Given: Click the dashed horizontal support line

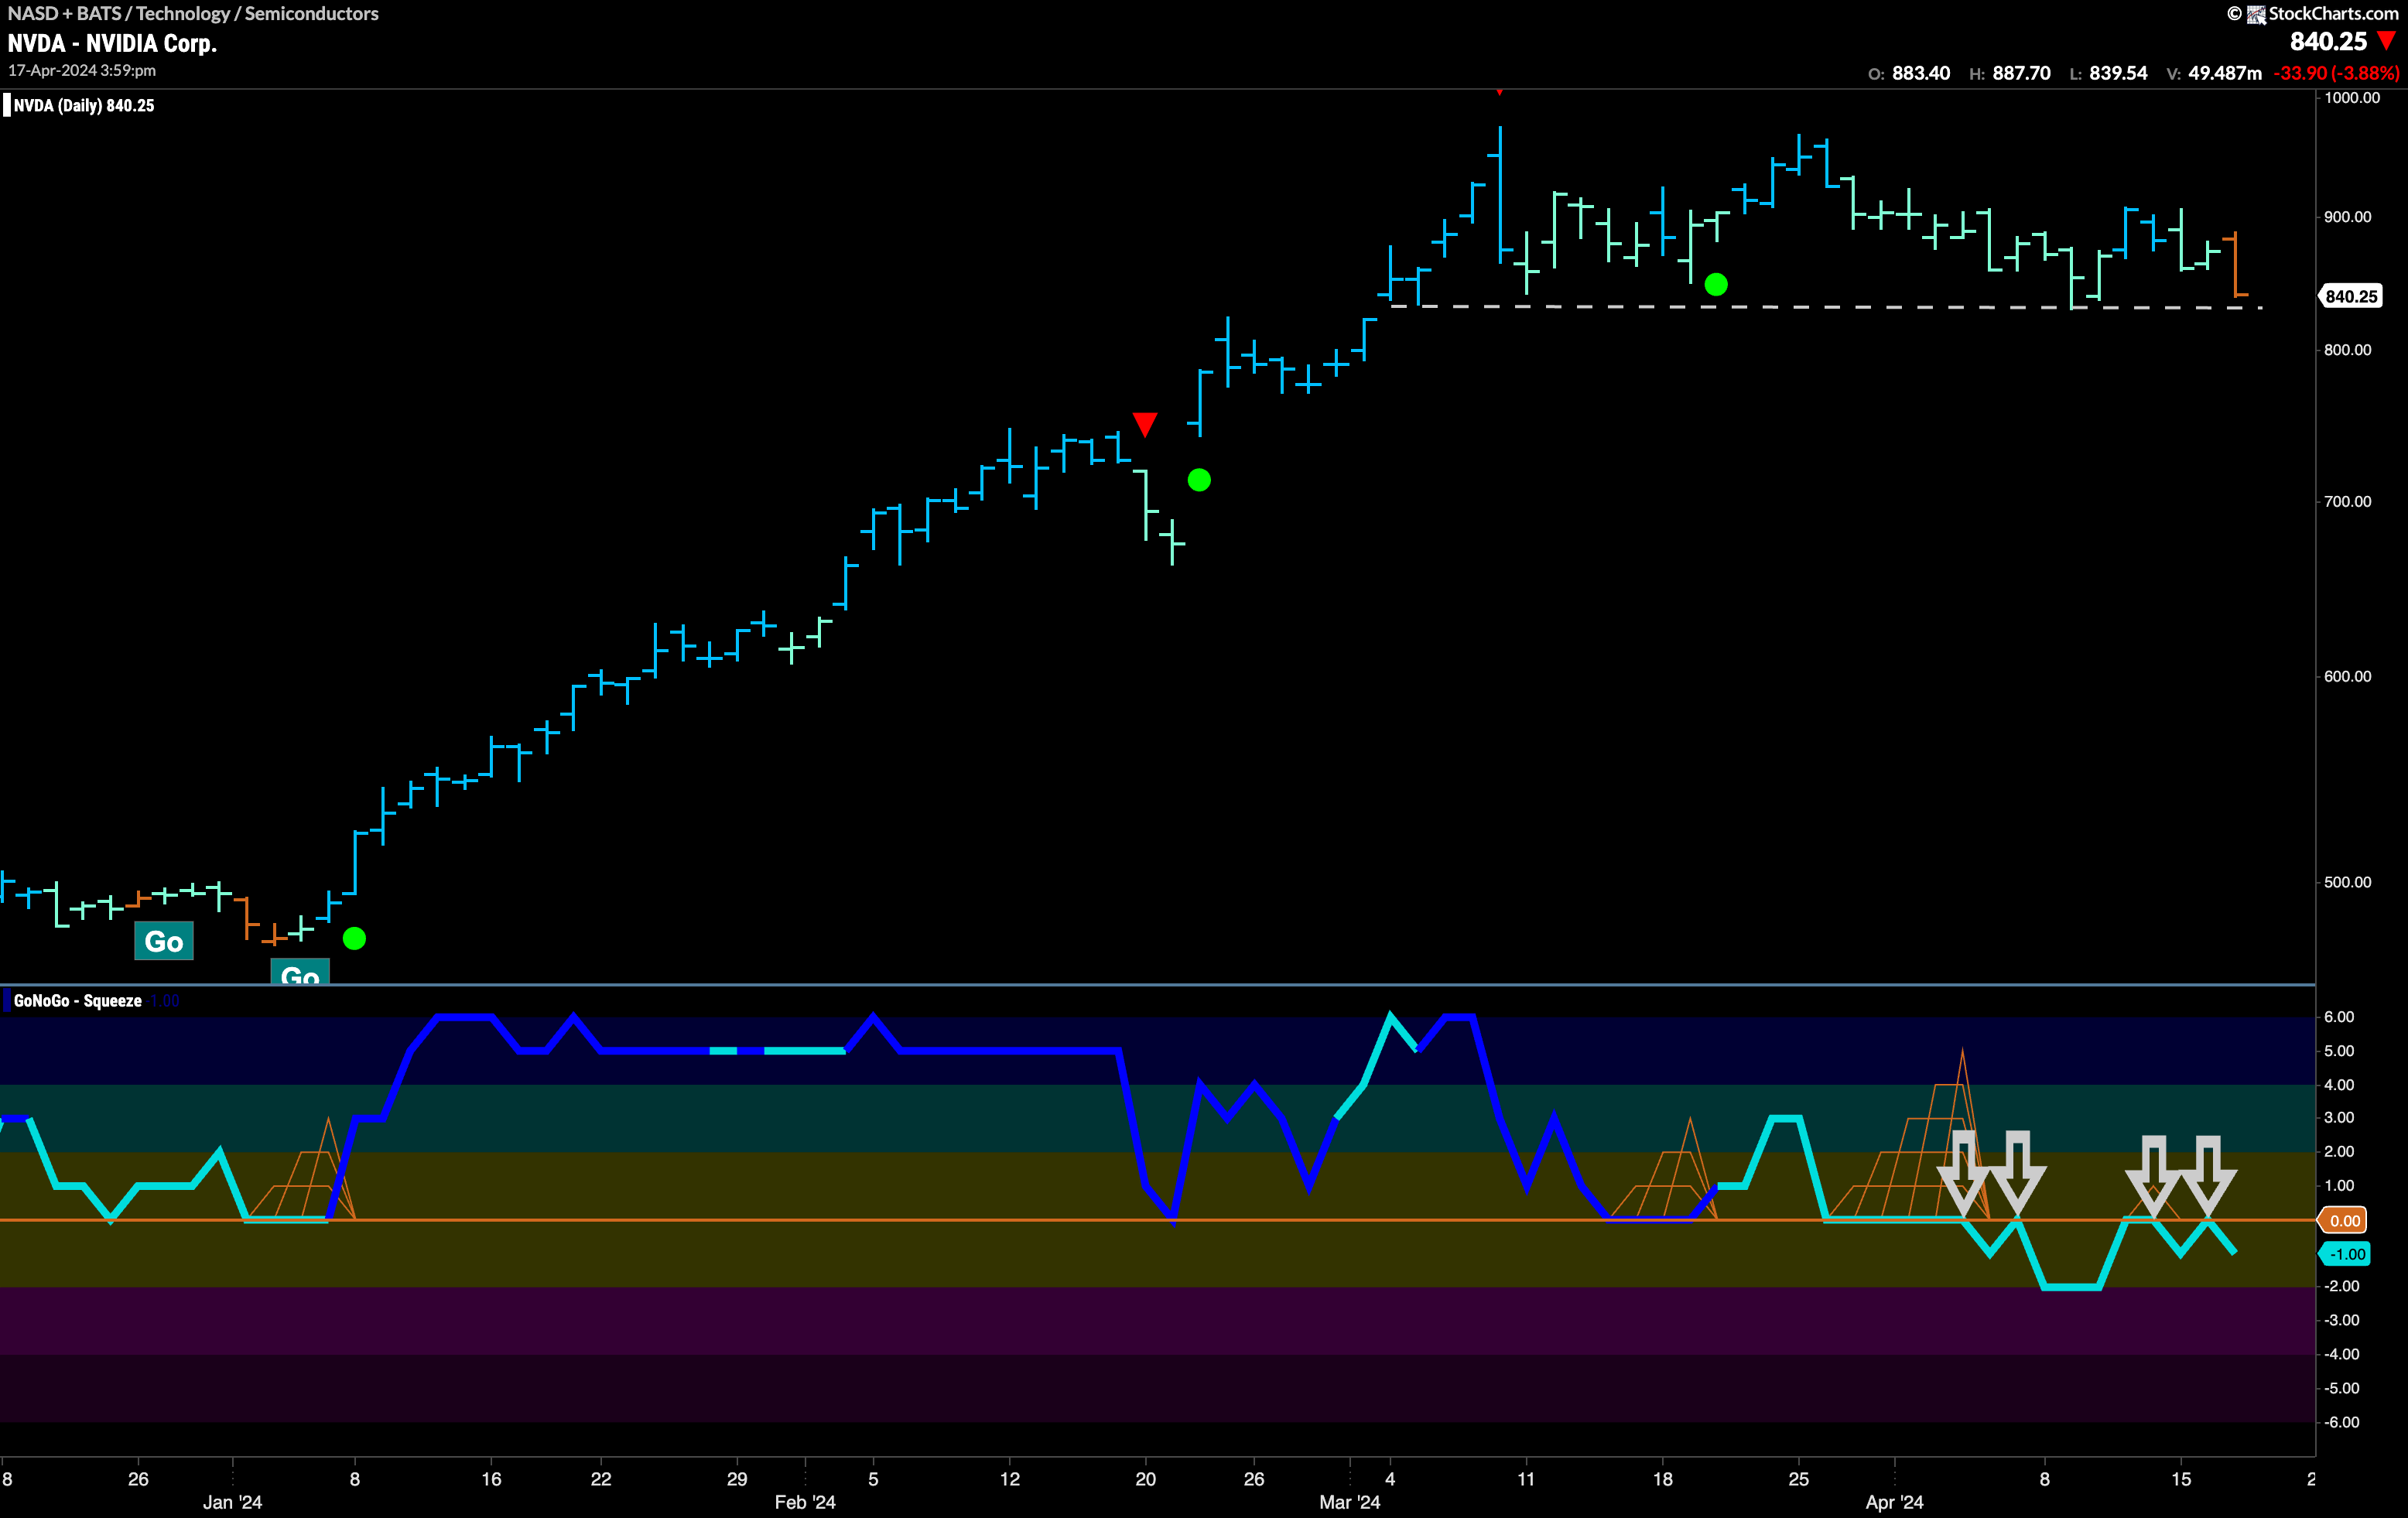Looking at the screenshot, I should (1827, 307).
